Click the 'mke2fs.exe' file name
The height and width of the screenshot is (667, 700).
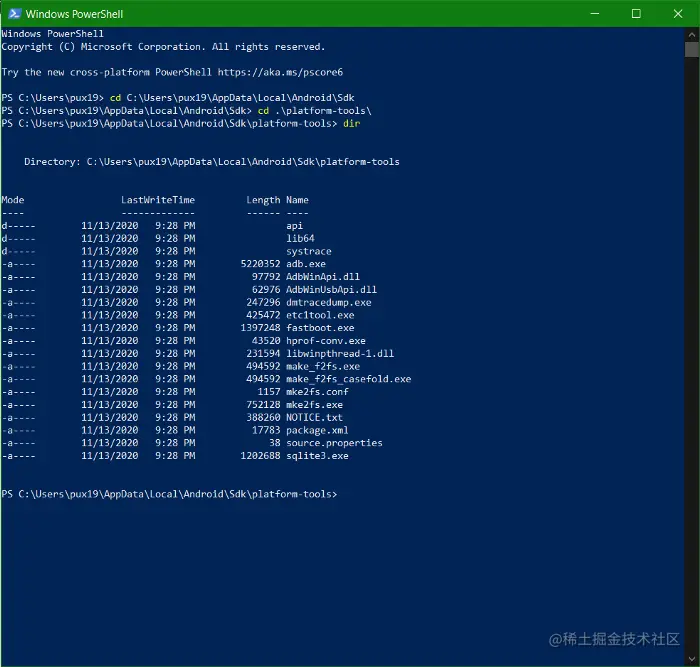point(314,405)
